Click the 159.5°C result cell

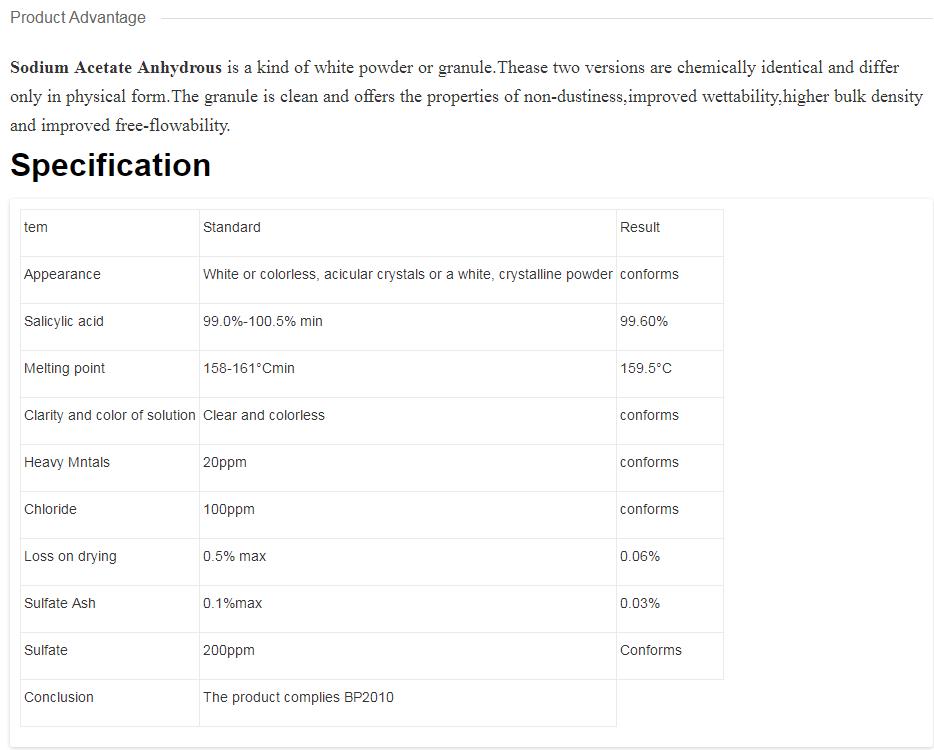(x=646, y=368)
